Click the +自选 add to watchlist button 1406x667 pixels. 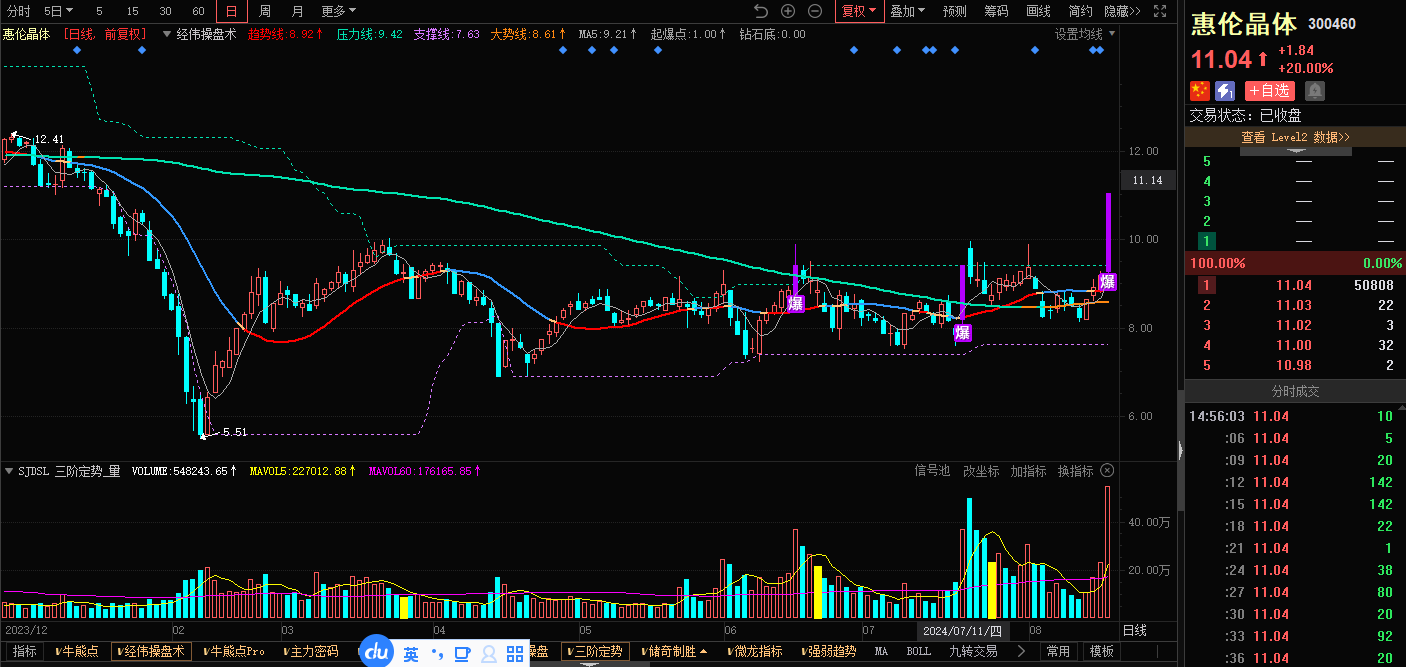coord(1270,91)
